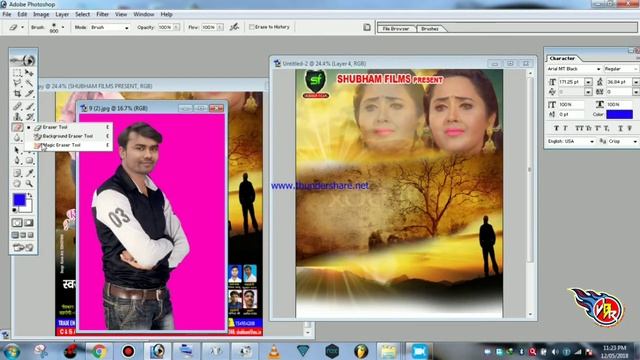Viewport: 640px width, 360px height.
Task: Select the Lasso tool
Action: point(17,83)
